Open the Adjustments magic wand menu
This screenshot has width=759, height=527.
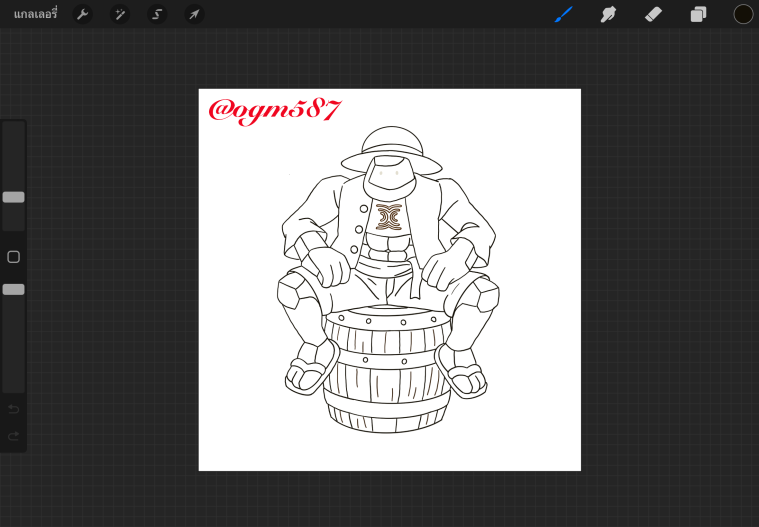coord(120,14)
